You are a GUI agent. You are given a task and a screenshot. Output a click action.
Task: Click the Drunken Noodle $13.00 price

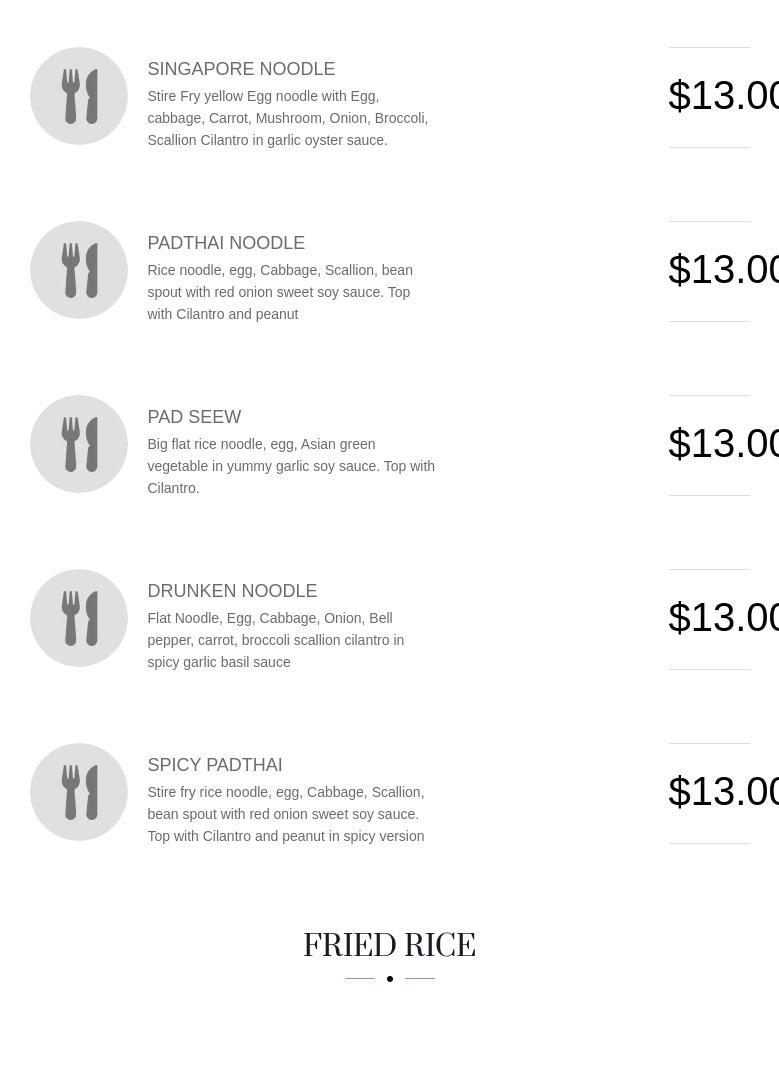click(x=724, y=618)
